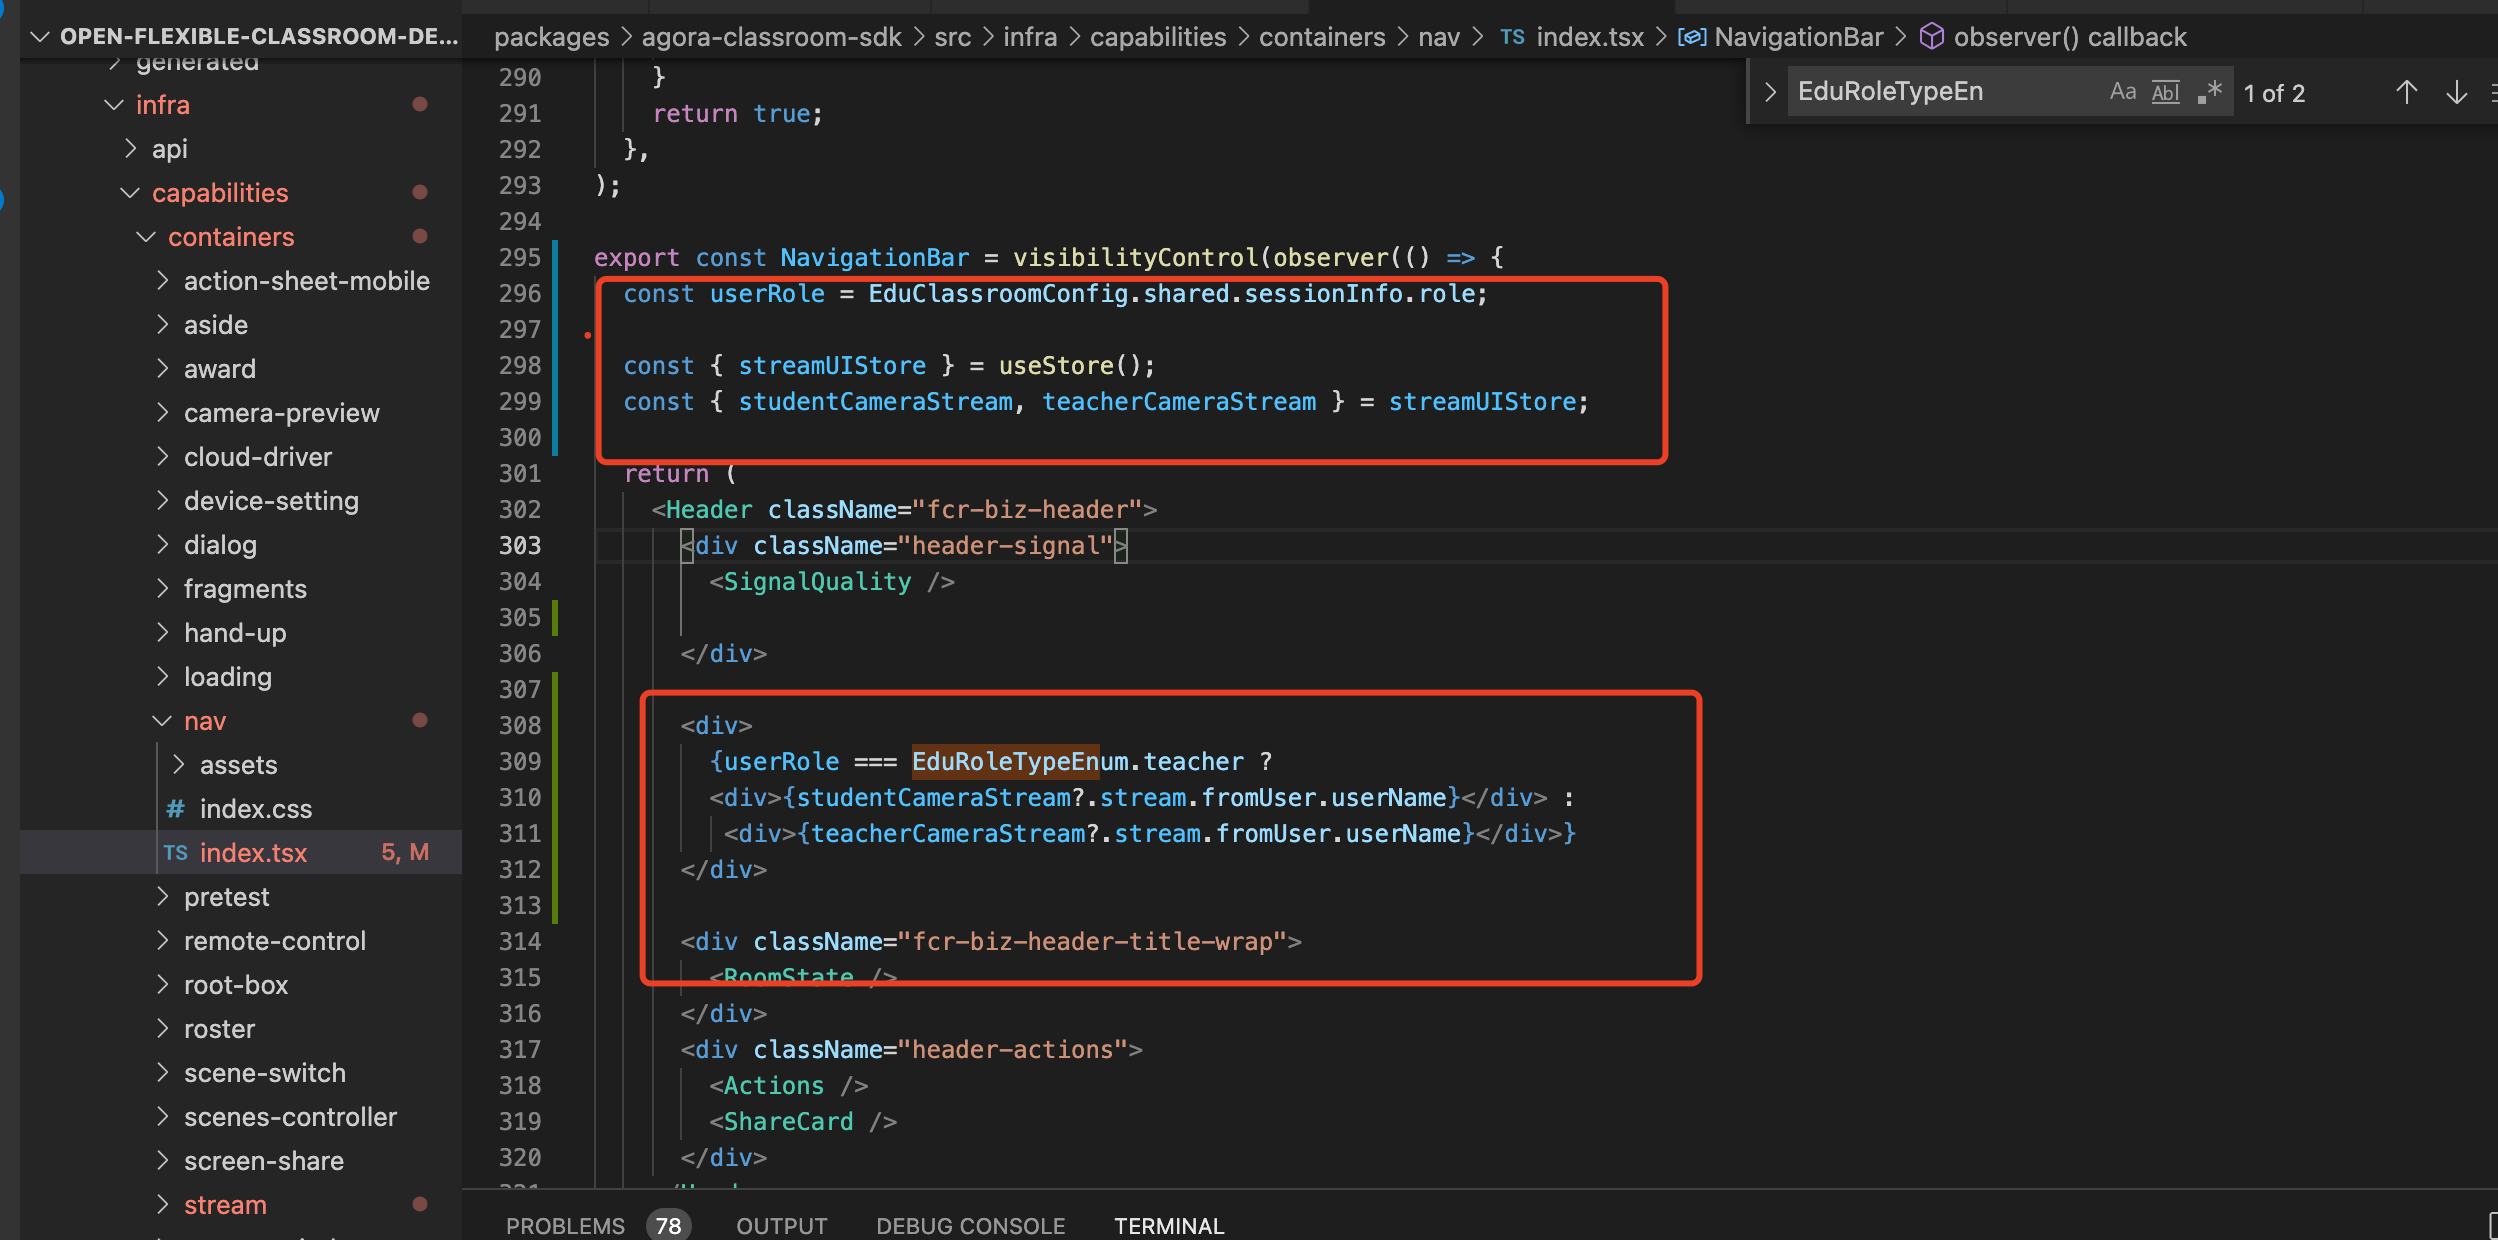This screenshot has height=1240, width=2498.
Task: Click the index.tsx breadcrumb with TS icon
Action: (x=1572, y=38)
